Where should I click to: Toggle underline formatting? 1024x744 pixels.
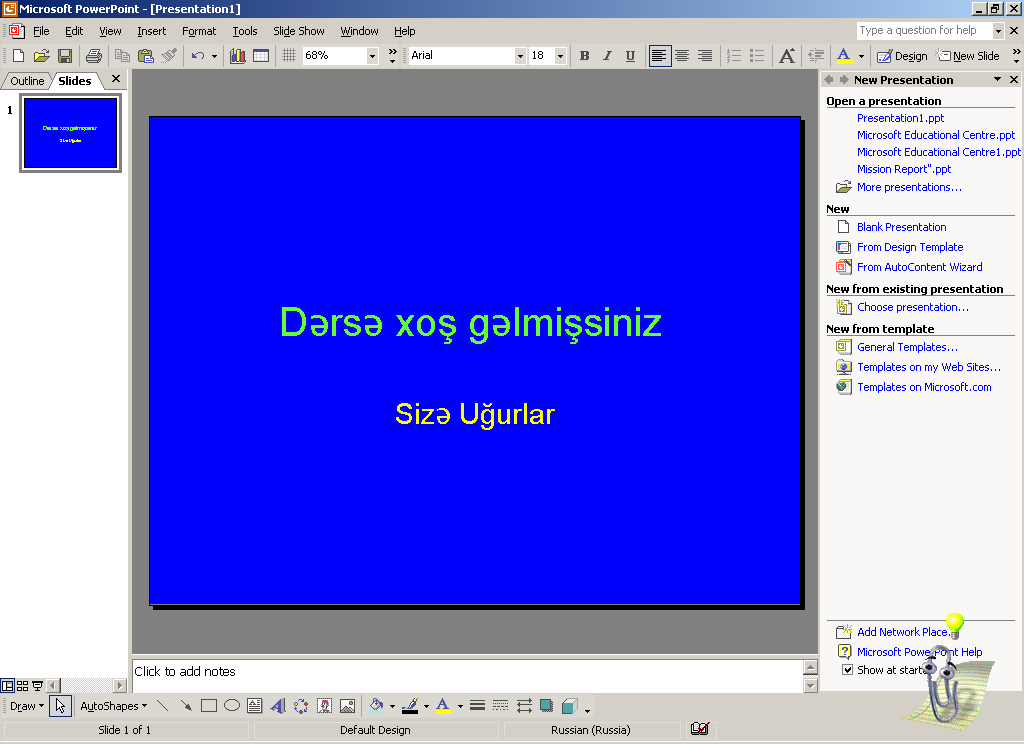tap(630, 56)
